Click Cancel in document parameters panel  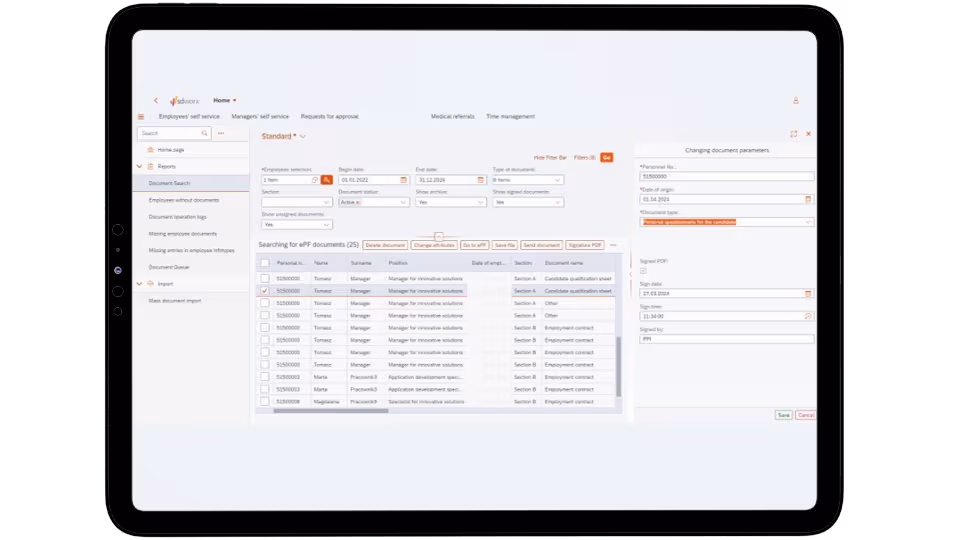coord(806,415)
